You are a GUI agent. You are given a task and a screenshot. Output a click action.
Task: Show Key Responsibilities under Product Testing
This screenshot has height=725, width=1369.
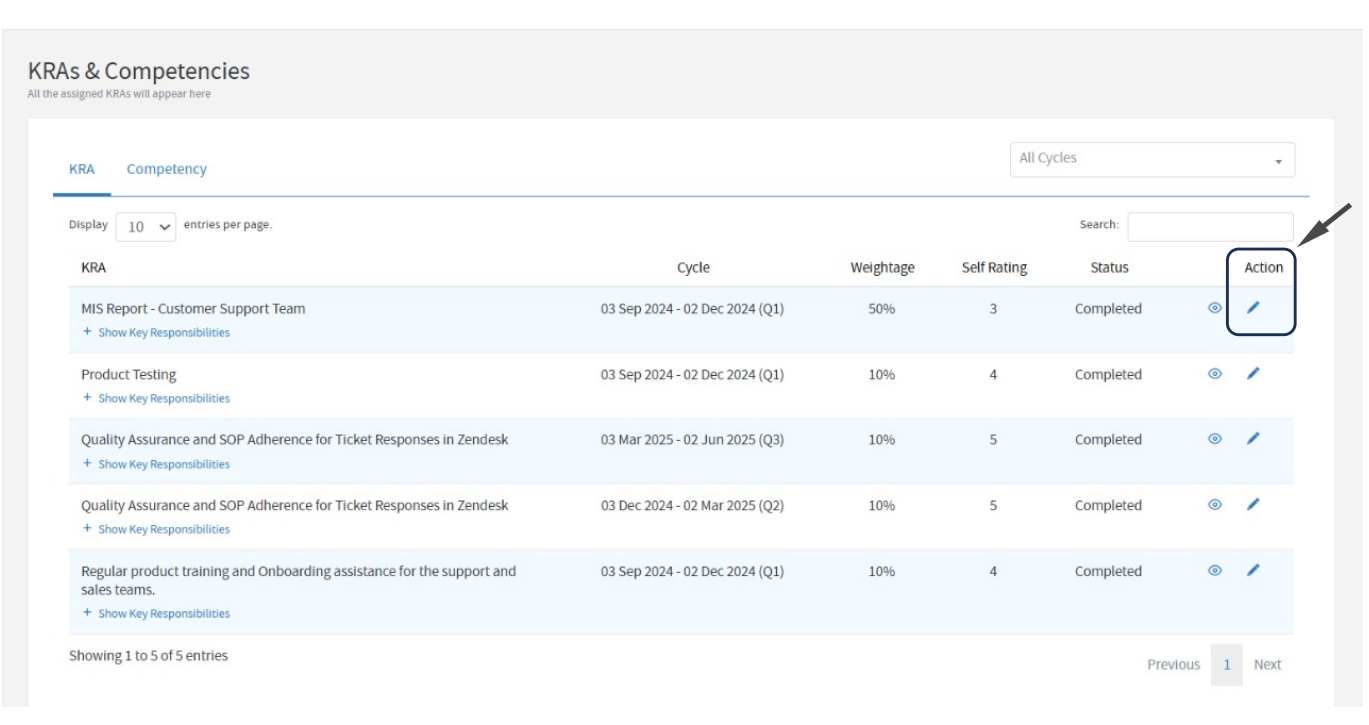click(x=163, y=399)
